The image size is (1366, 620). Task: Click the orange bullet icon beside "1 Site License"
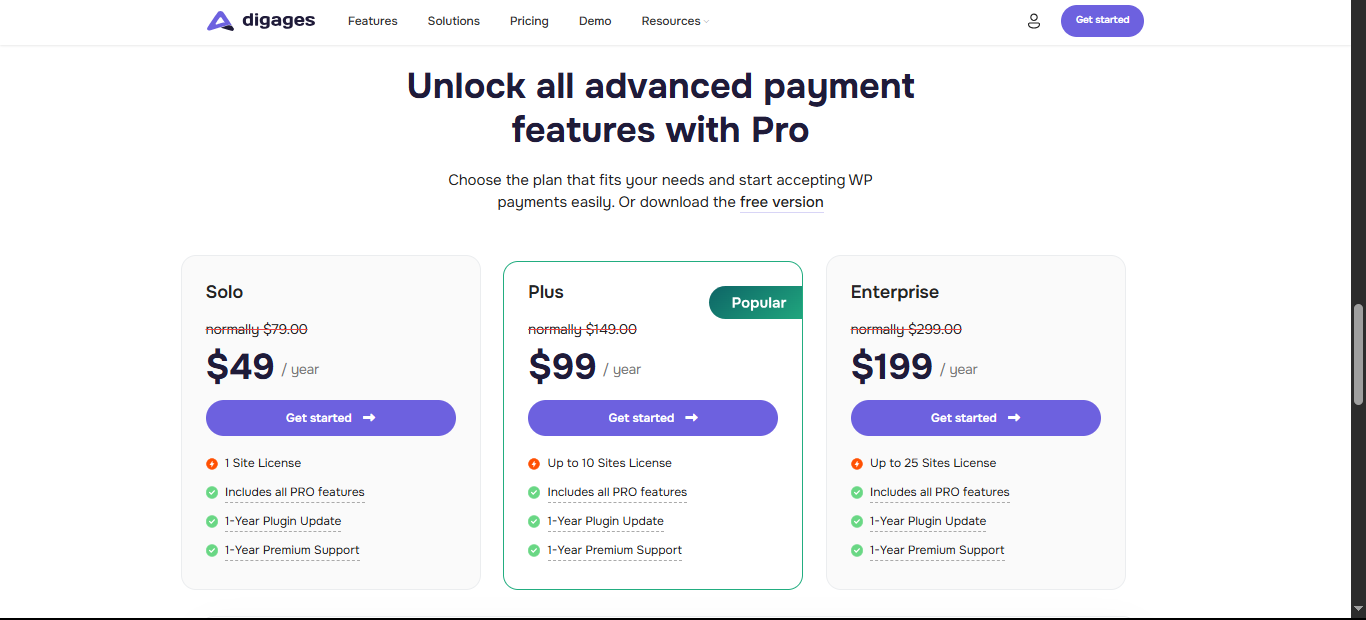pos(213,463)
